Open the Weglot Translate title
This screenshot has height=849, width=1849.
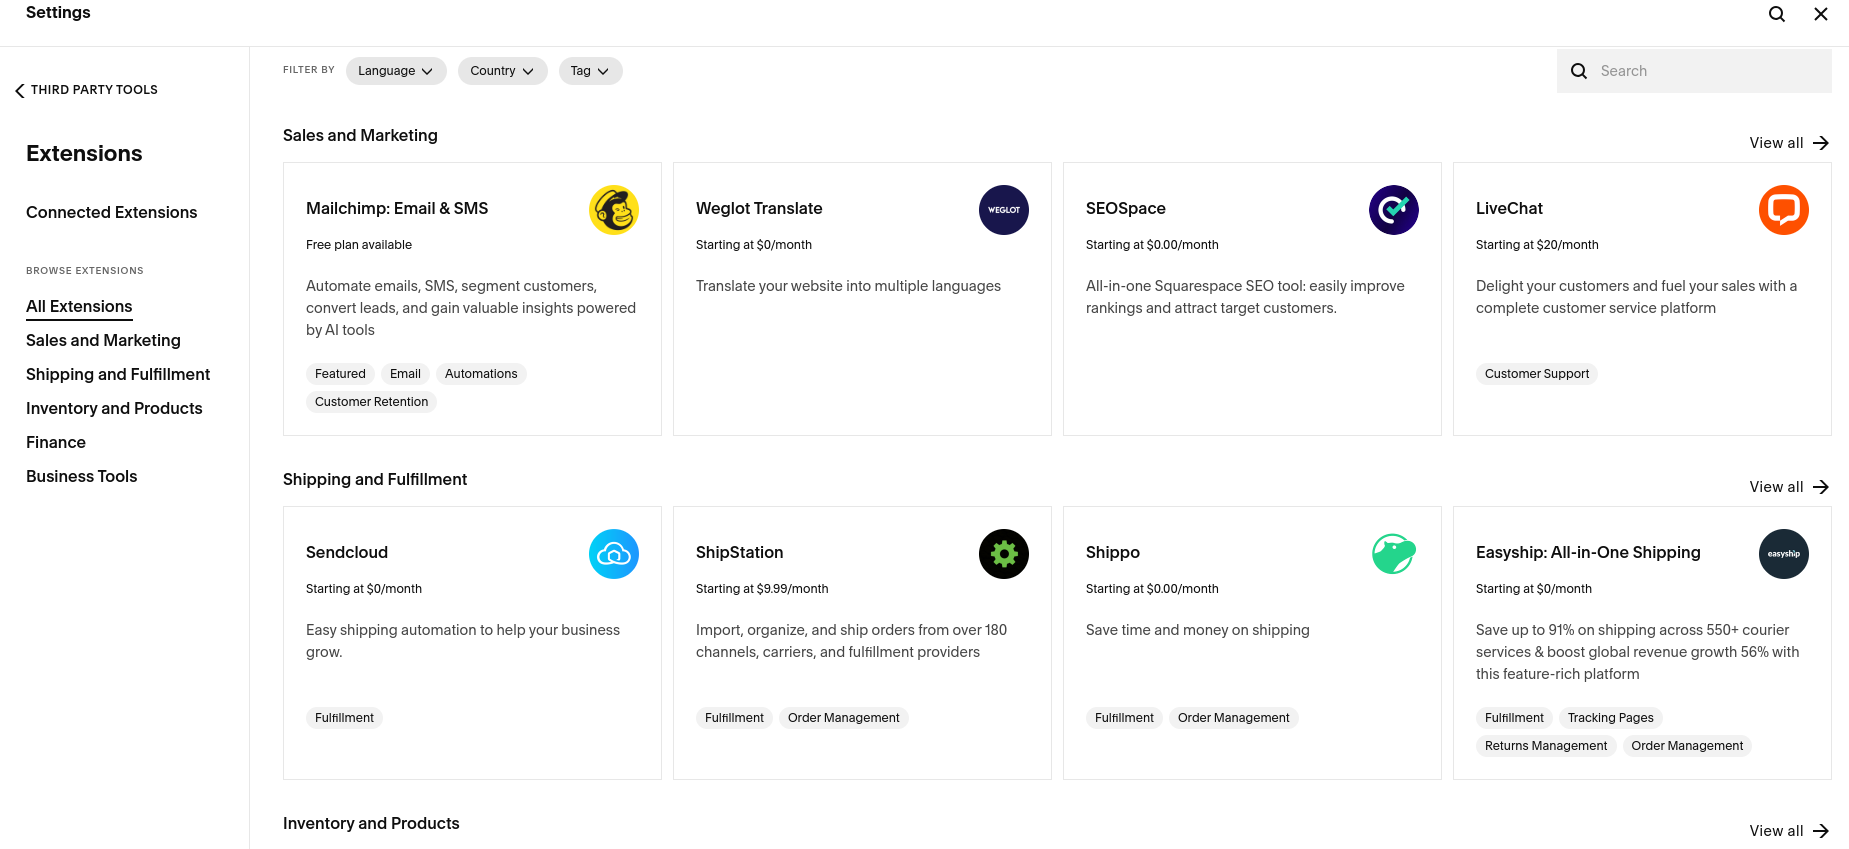pyautogui.click(x=759, y=208)
